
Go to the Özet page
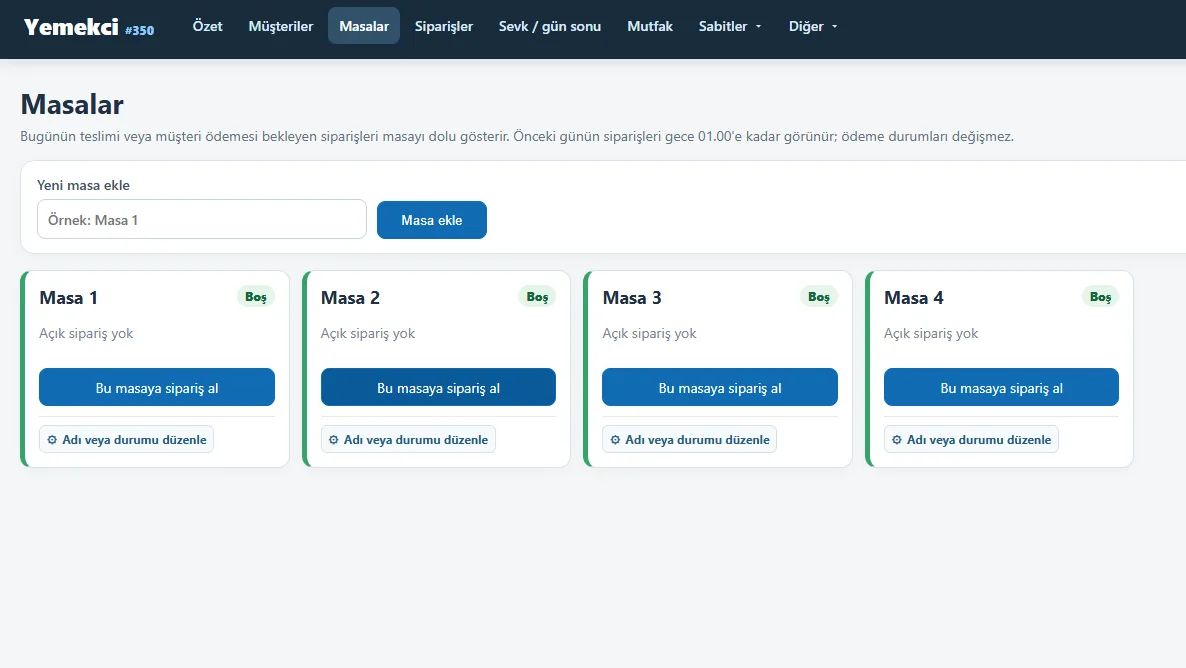pyautogui.click(x=207, y=26)
